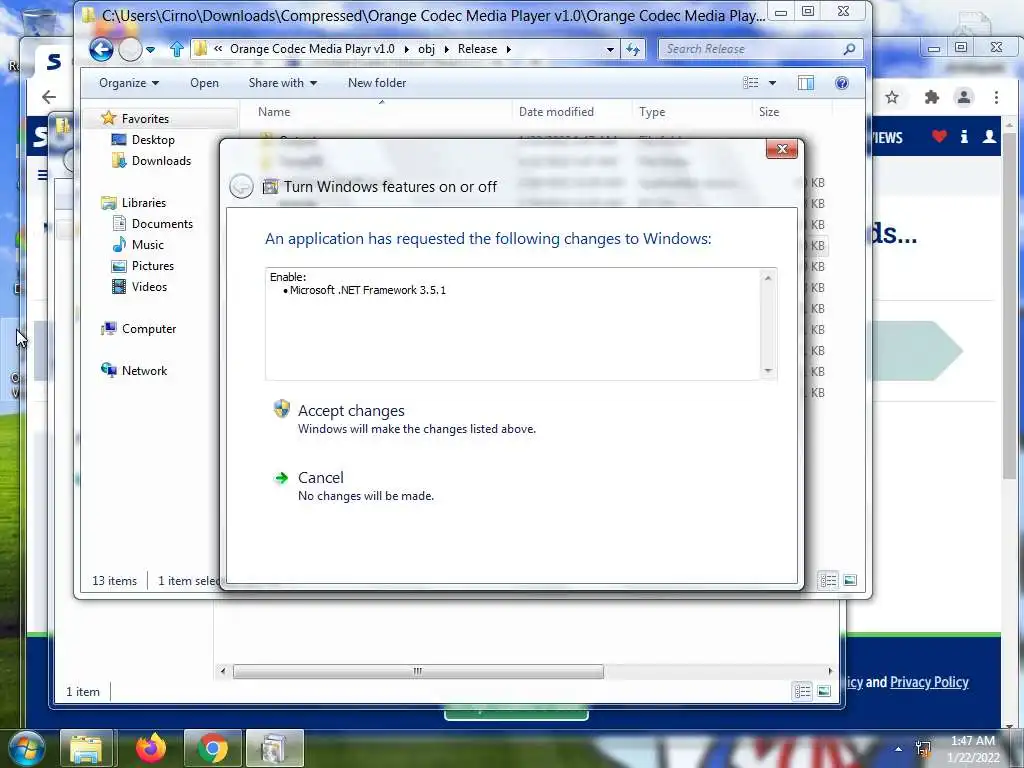
Task: Switch to Chrome in taskbar
Action: pos(212,748)
